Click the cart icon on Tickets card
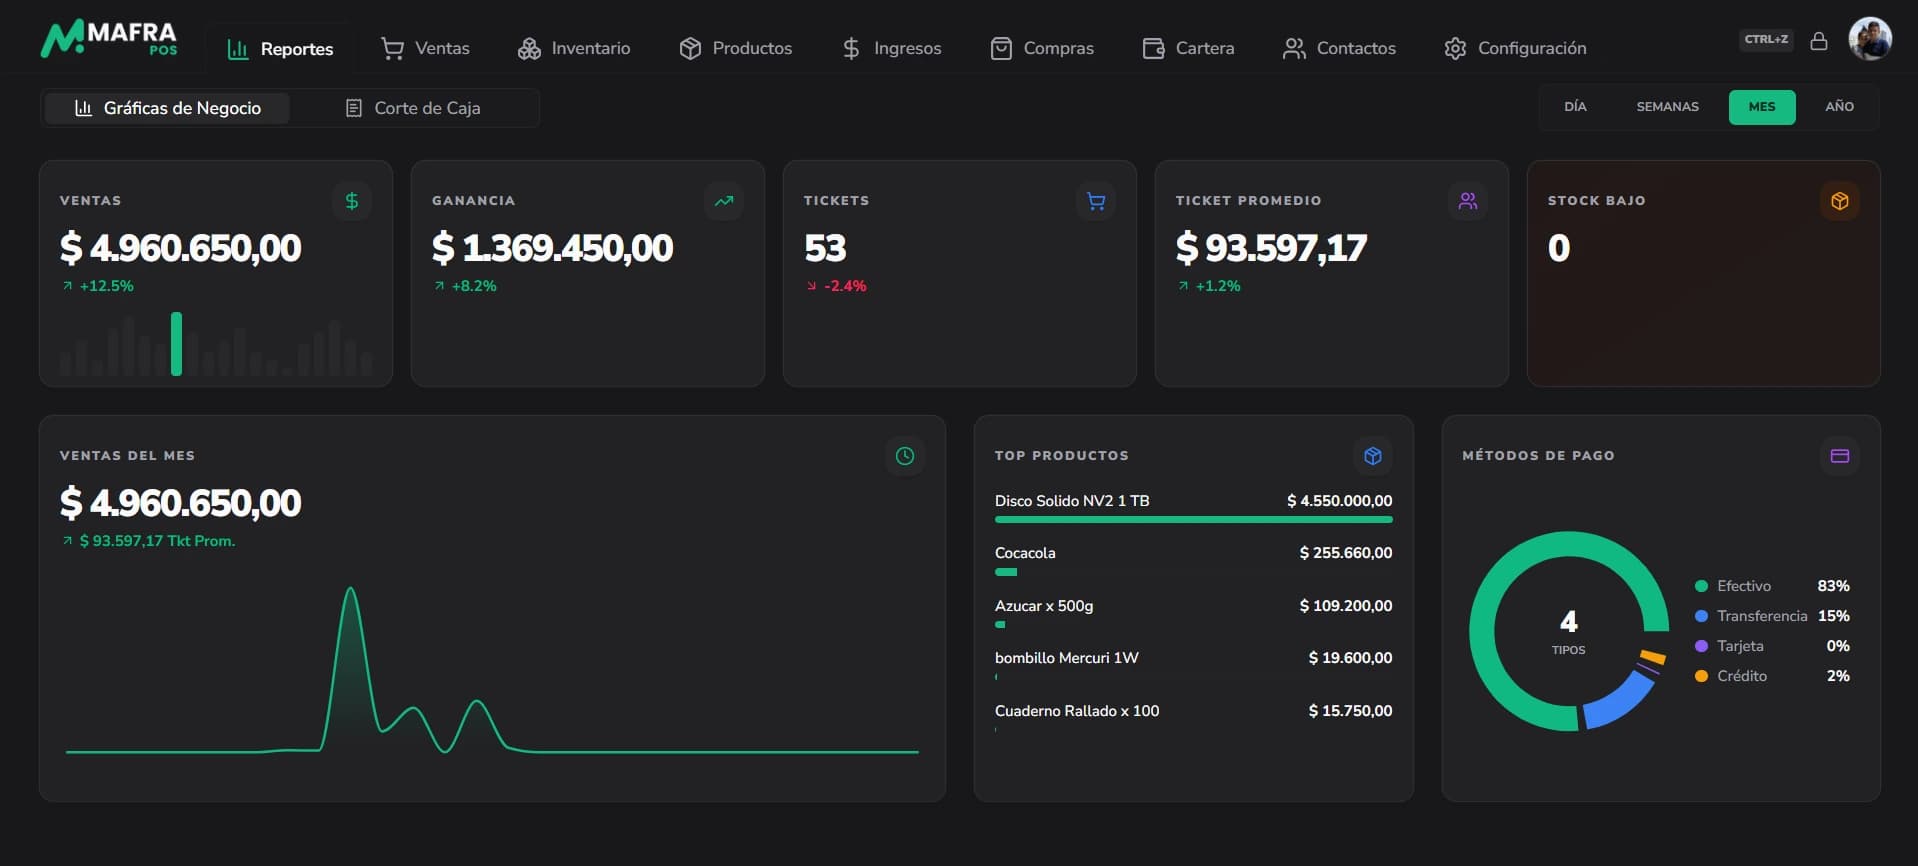 tap(1096, 201)
